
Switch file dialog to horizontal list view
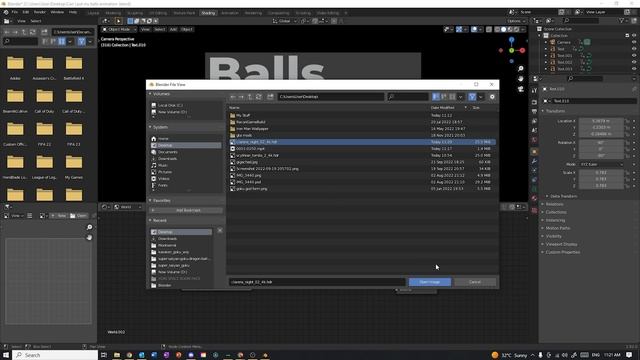[x=444, y=97]
